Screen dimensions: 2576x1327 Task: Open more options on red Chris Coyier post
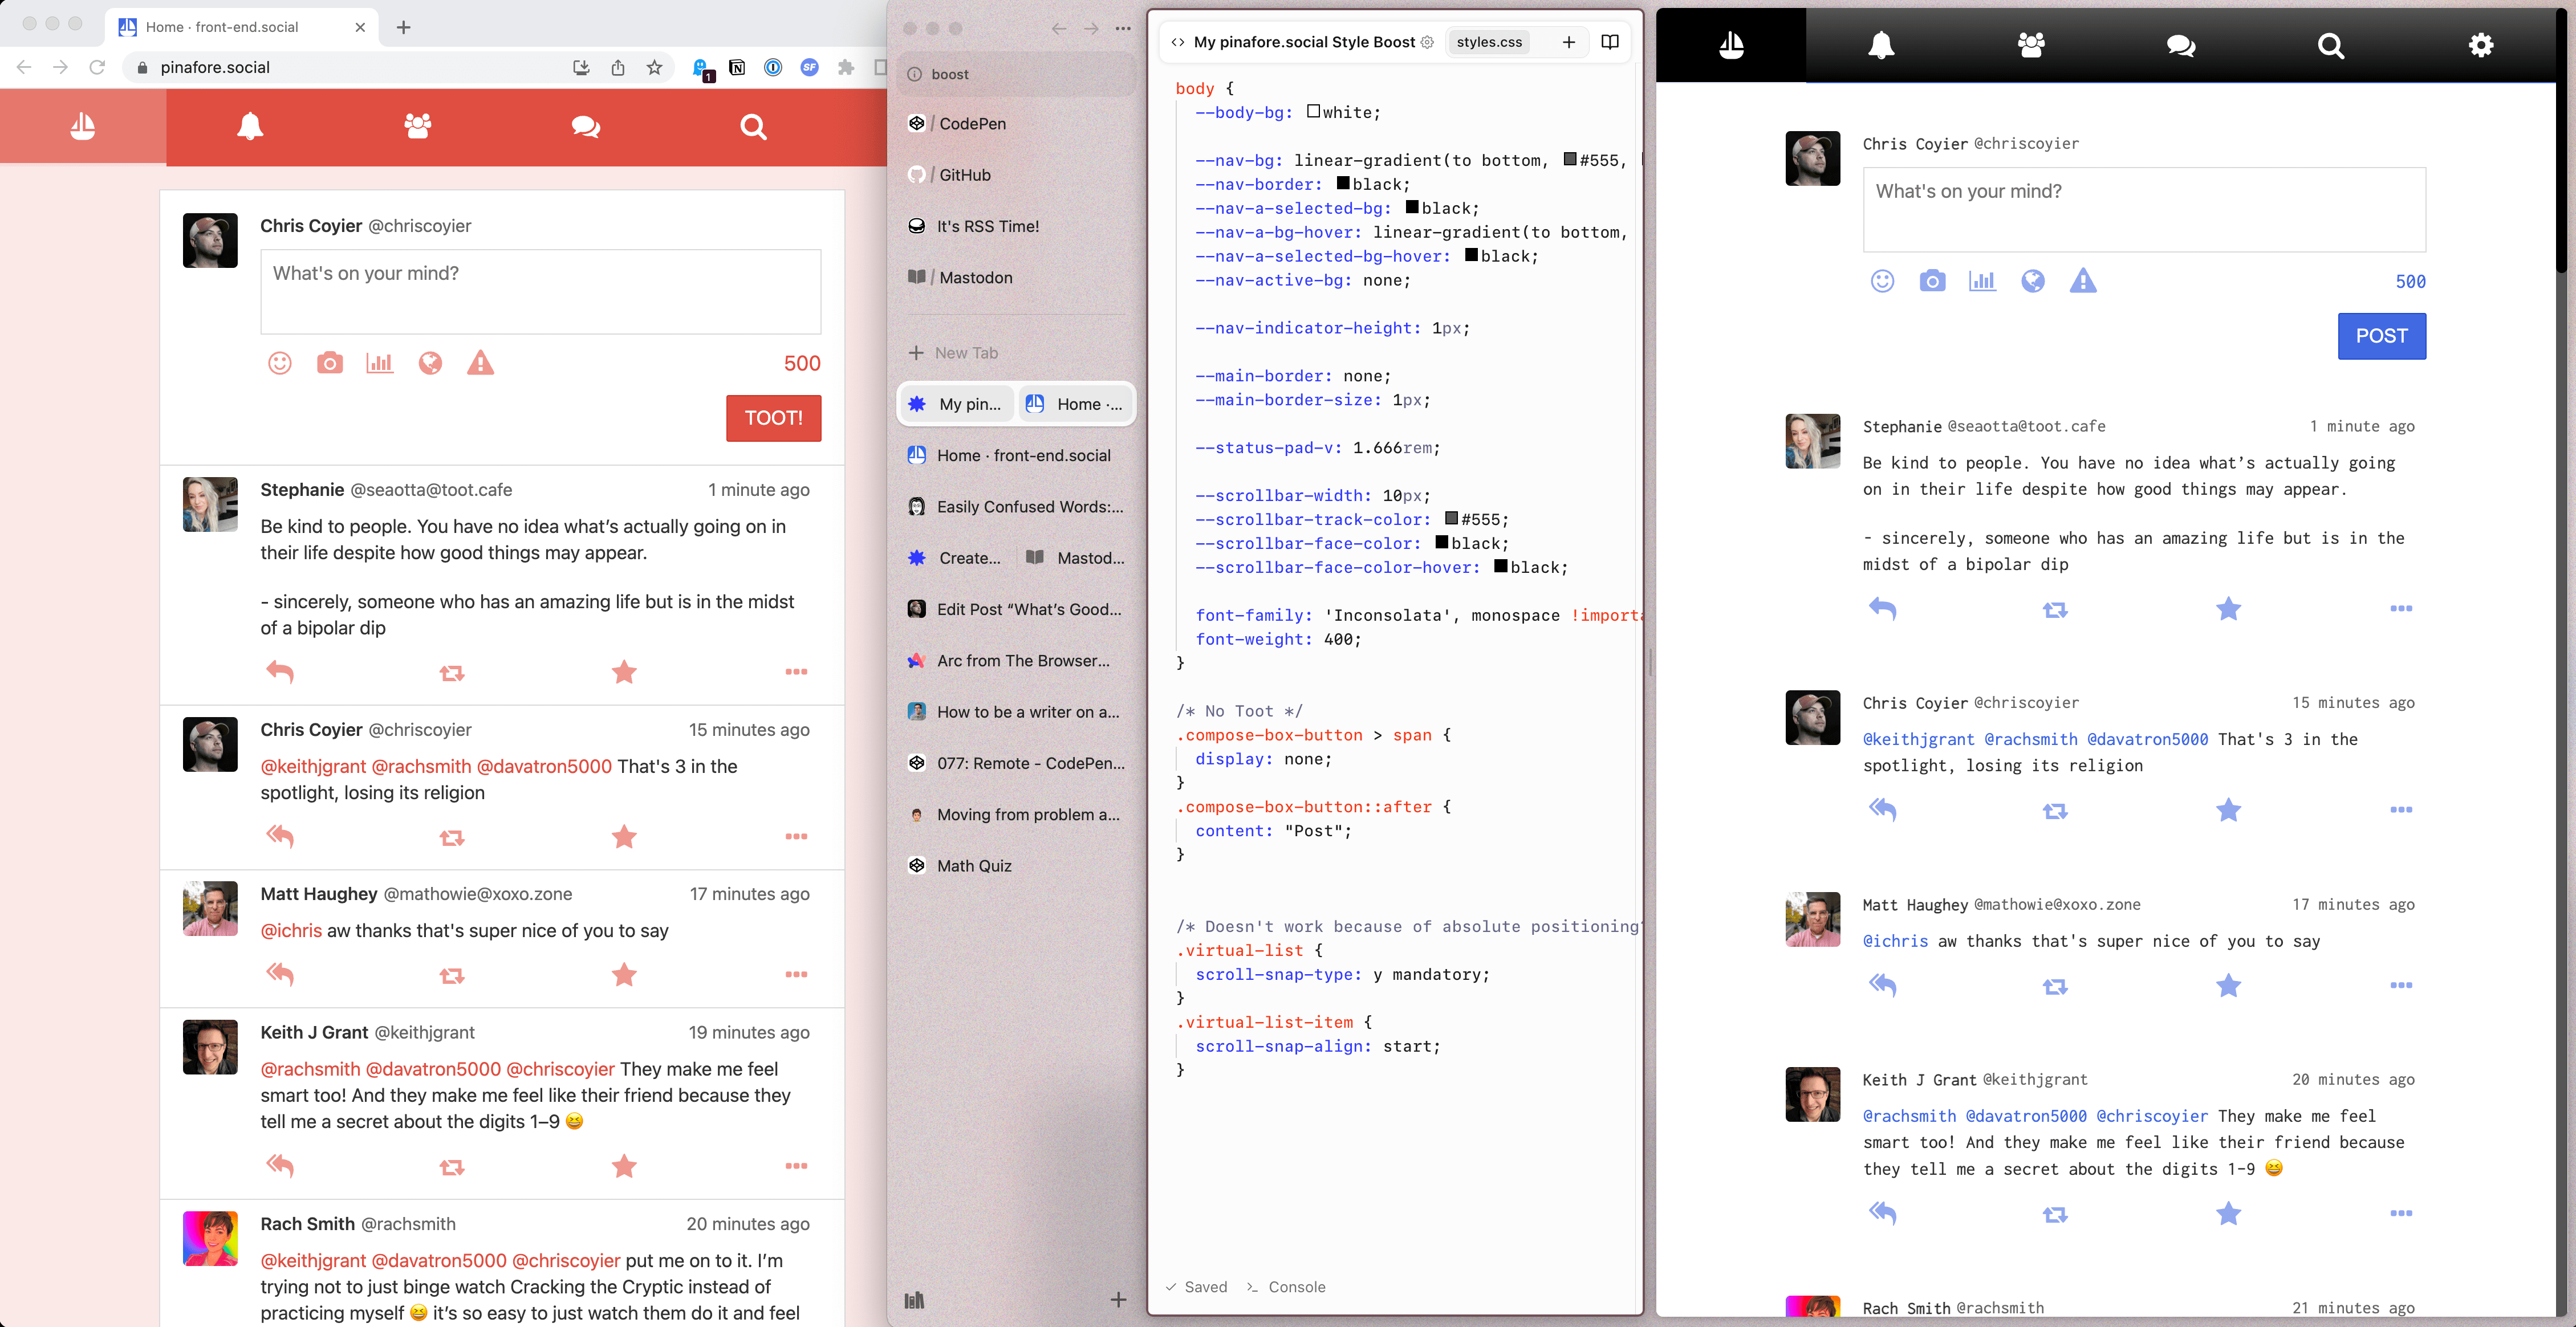[x=796, y=836]
